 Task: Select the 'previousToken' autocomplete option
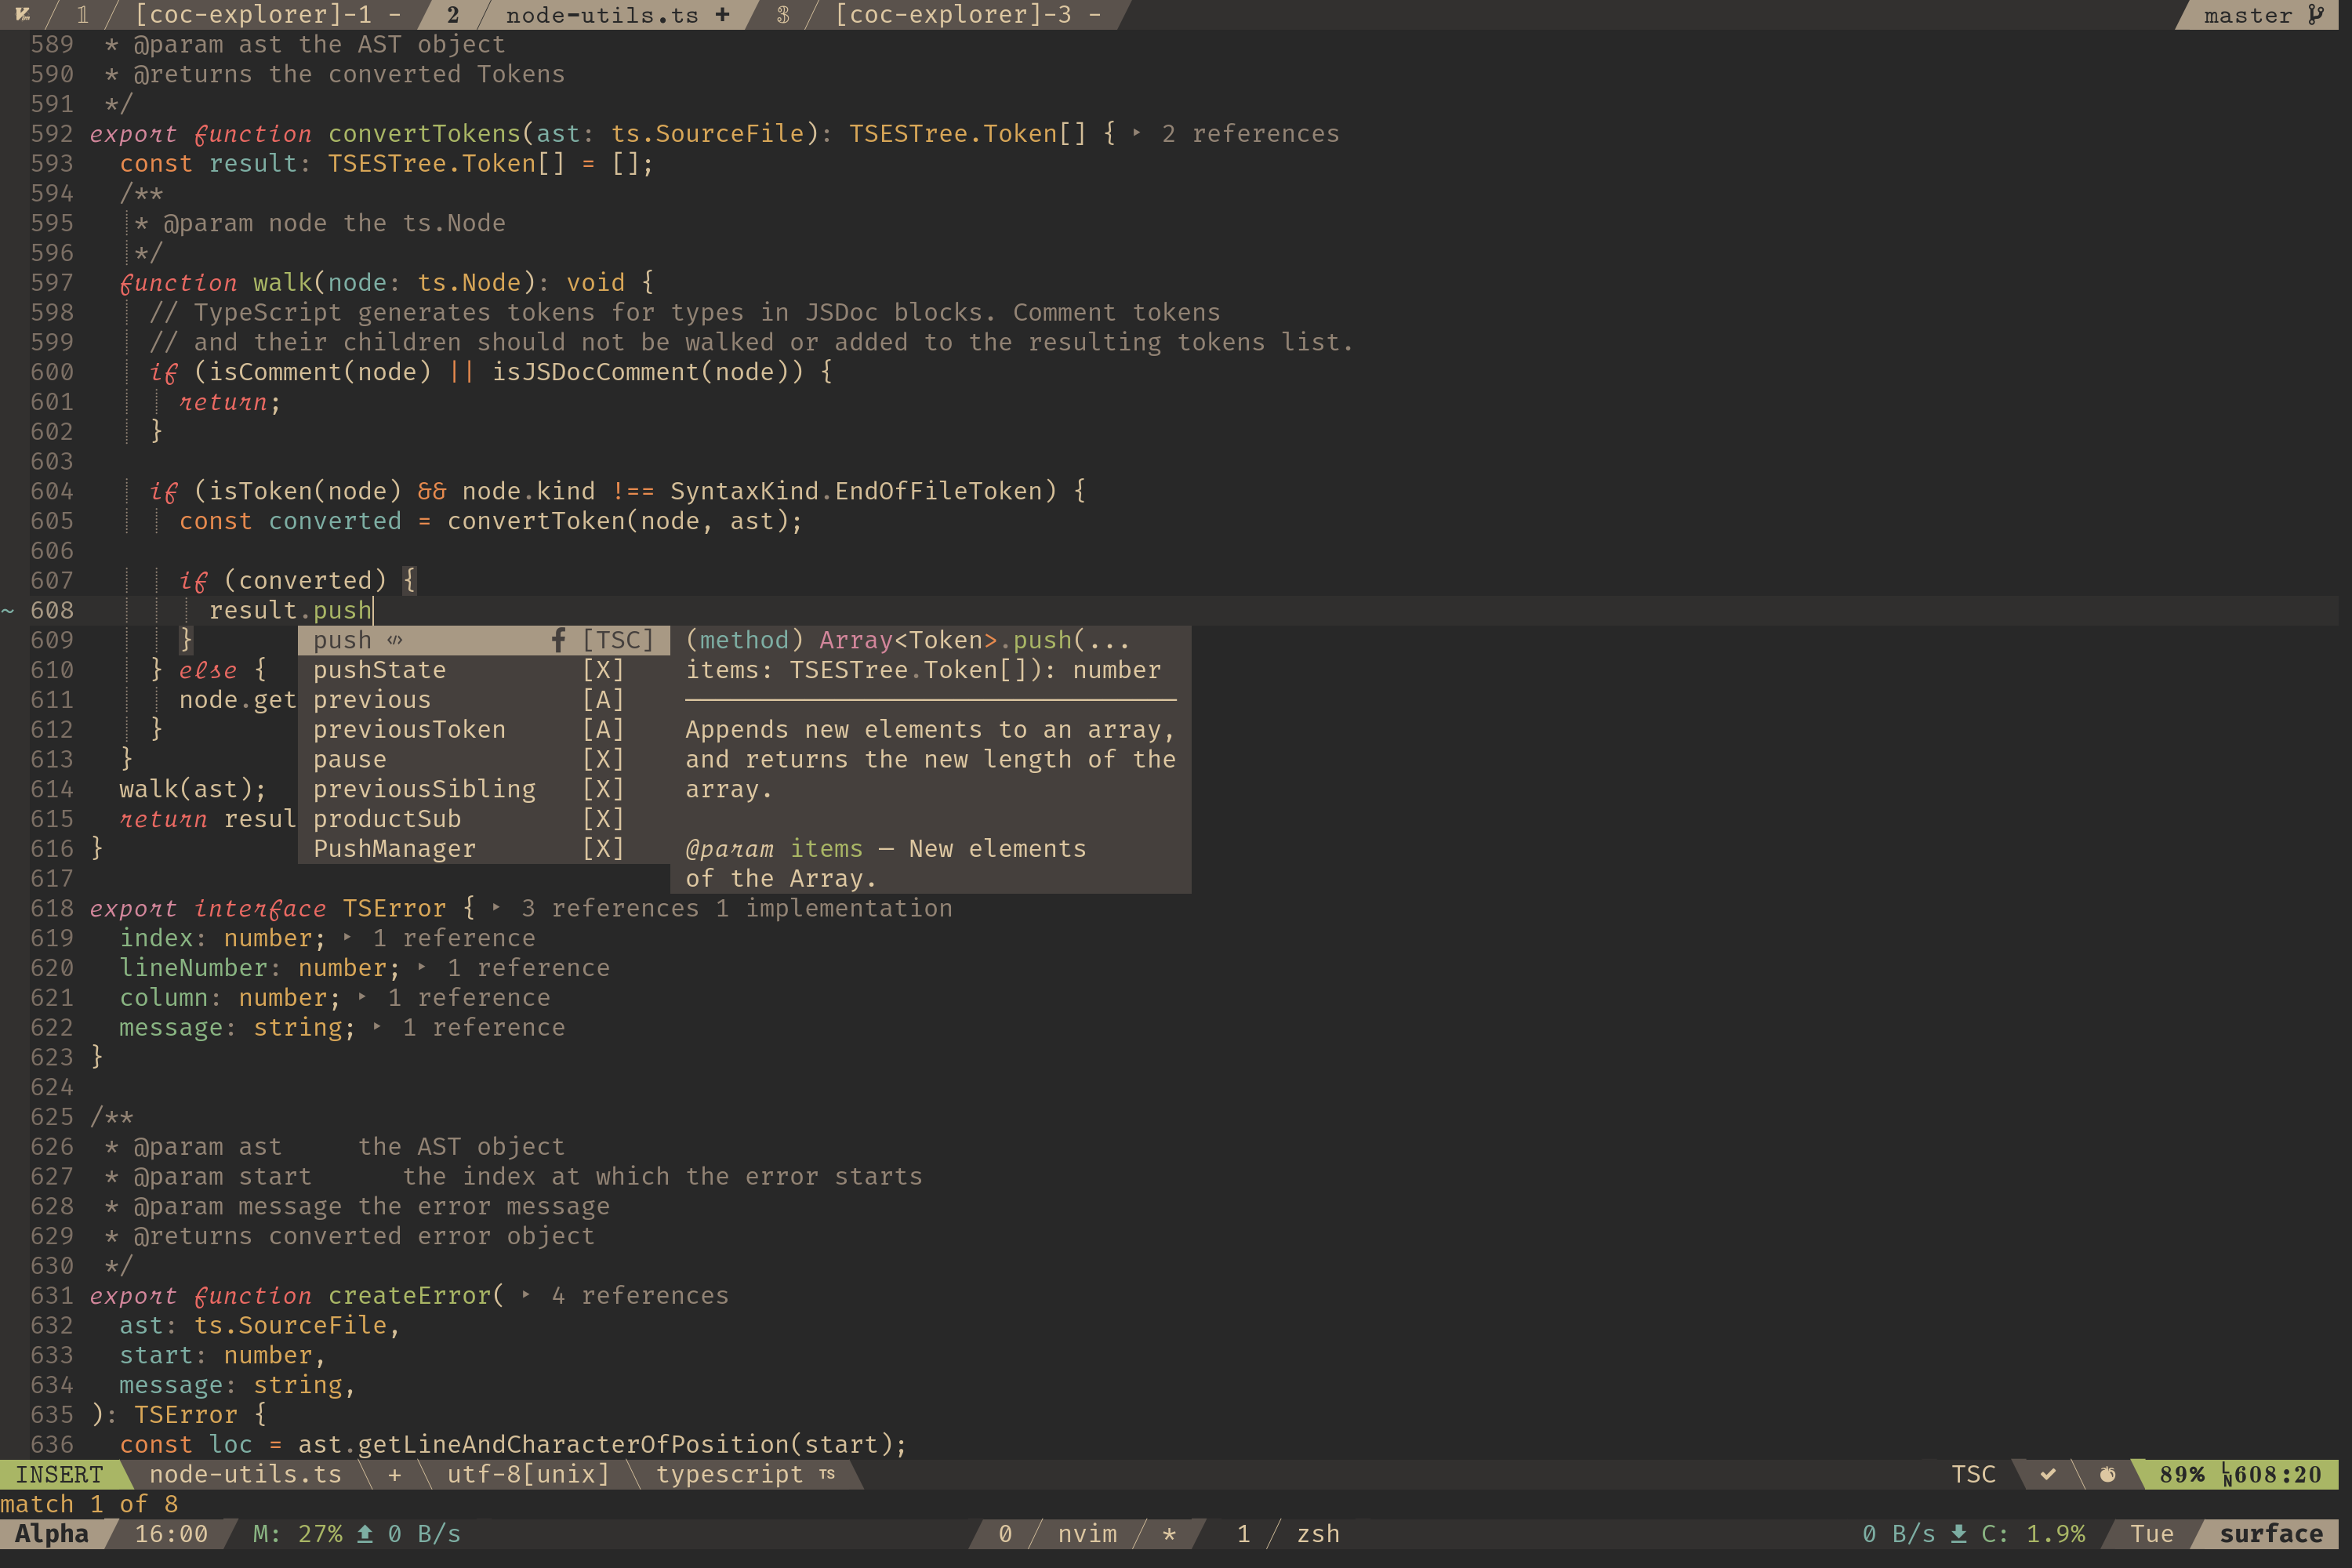(x=406, y=728)
